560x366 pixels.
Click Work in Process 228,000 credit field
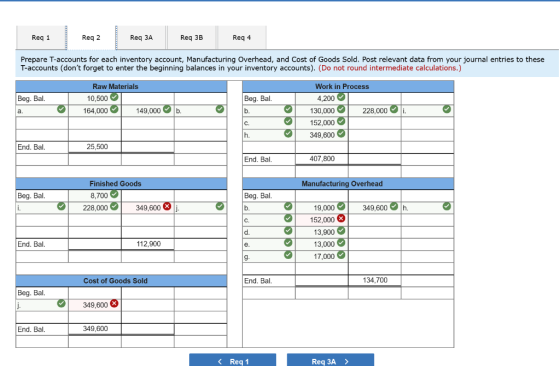pos(375,110)
